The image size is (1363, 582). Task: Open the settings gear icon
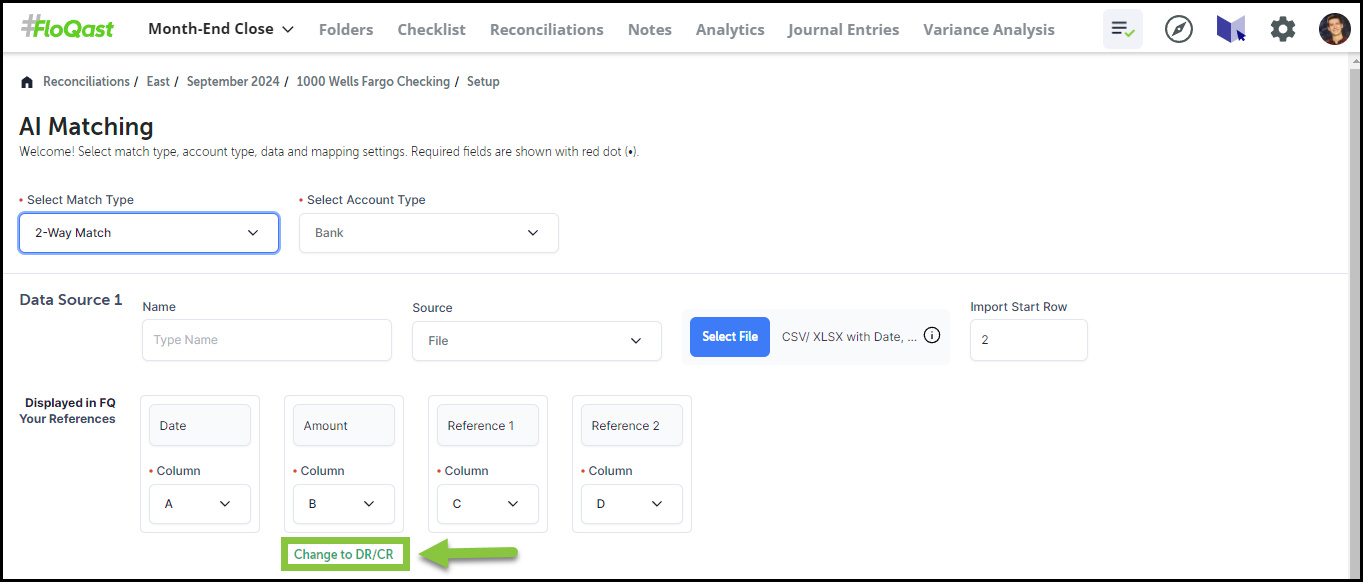[x=1283, y=29]
